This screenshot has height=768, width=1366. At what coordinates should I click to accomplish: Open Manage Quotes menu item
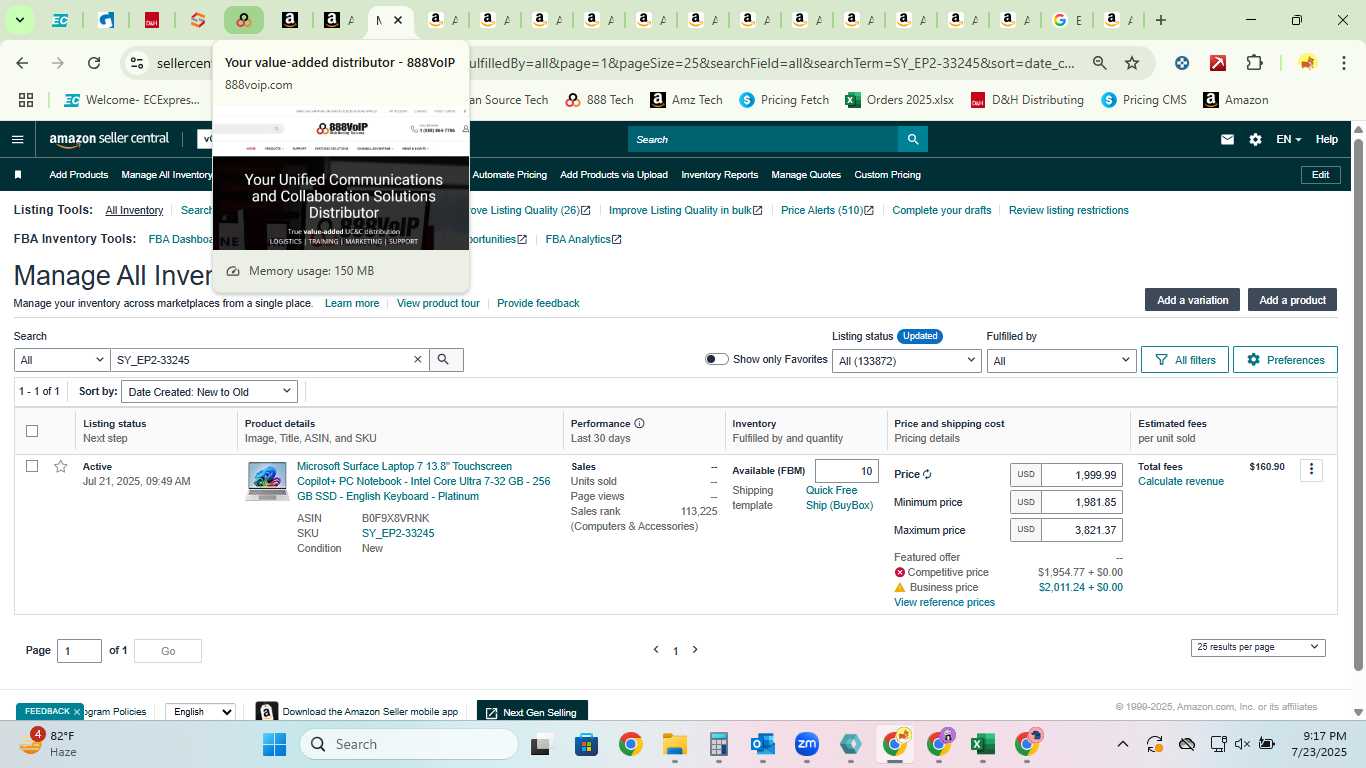[x=806, y=175]
